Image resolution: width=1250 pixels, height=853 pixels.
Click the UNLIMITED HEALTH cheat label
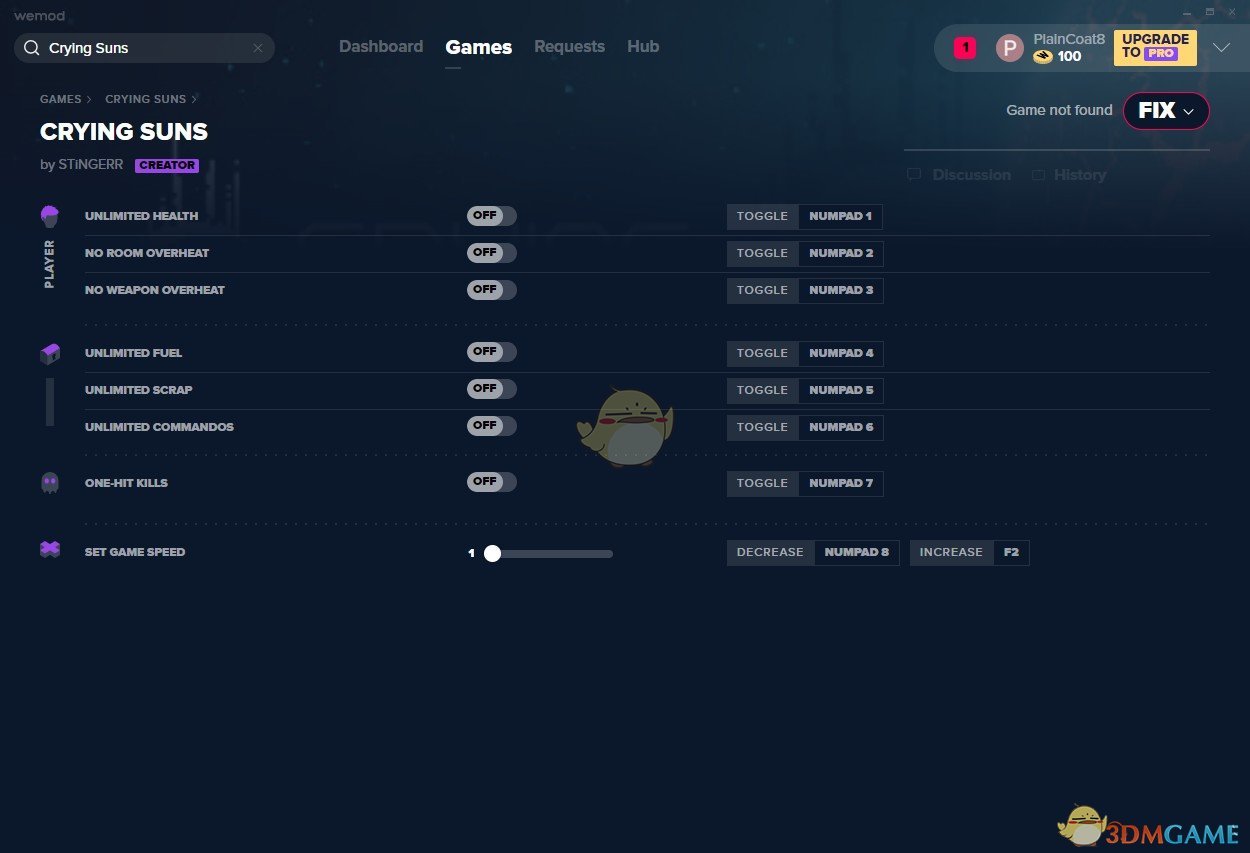[x=141, y=216]
